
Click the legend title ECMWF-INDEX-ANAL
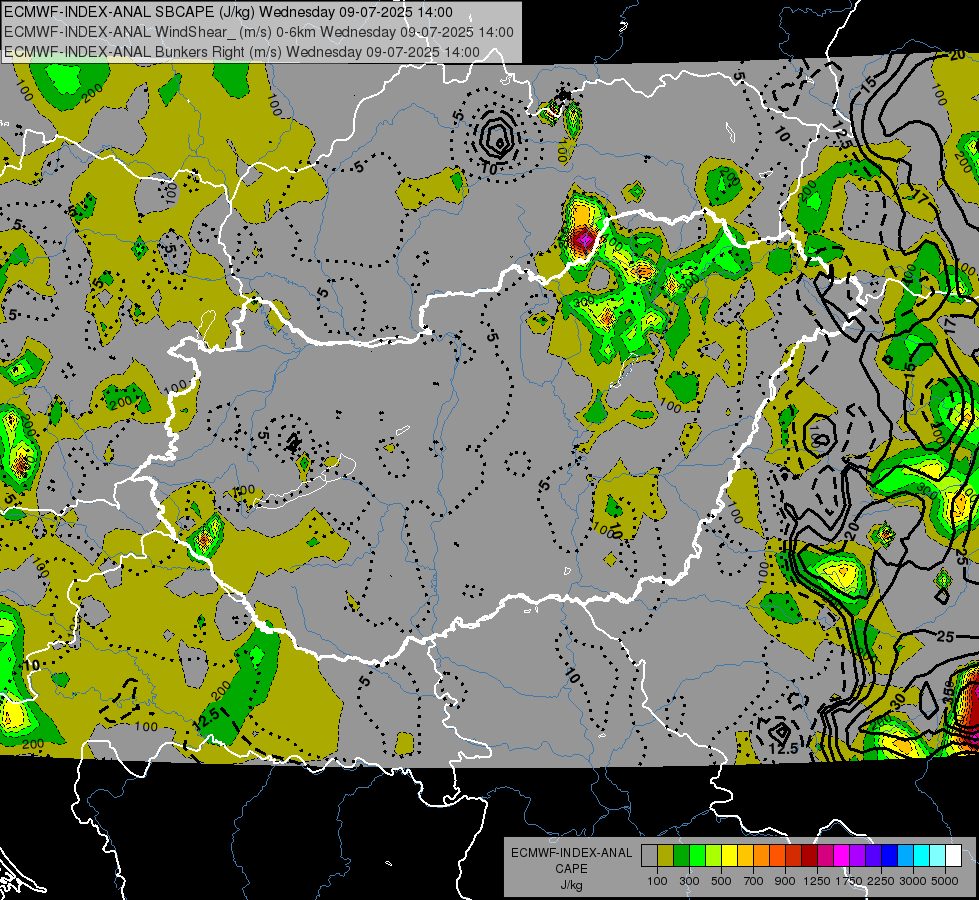[571, 853]
